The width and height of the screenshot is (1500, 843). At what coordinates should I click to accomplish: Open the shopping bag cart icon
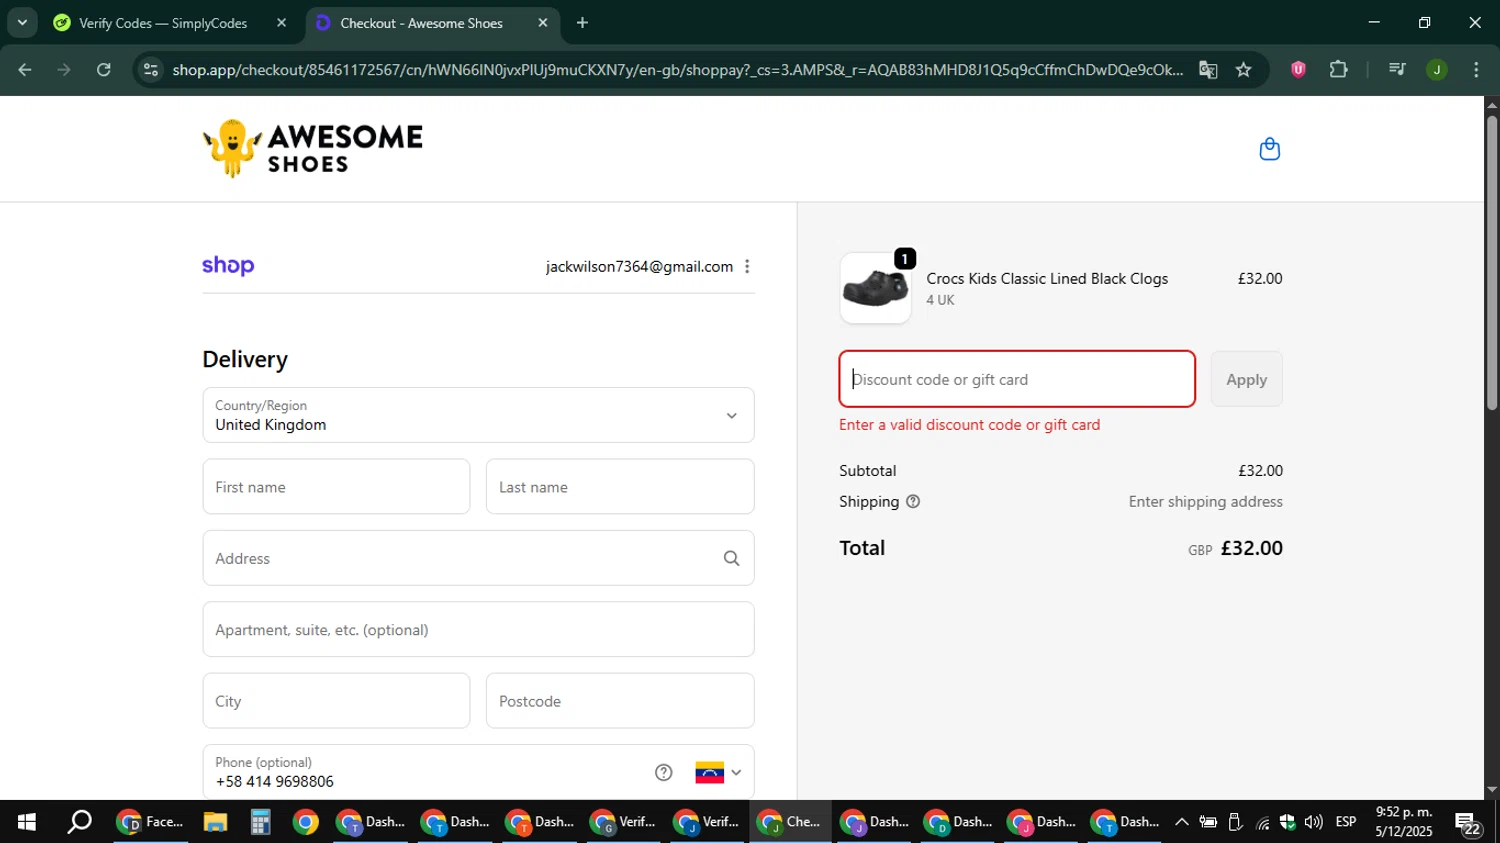[1269, 149]
